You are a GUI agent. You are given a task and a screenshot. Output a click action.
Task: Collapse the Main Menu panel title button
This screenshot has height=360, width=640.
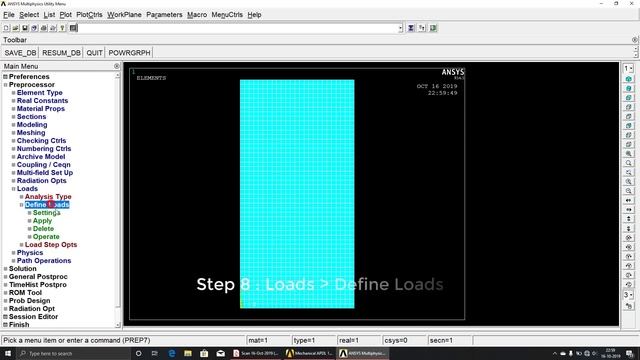pos(117,66)
